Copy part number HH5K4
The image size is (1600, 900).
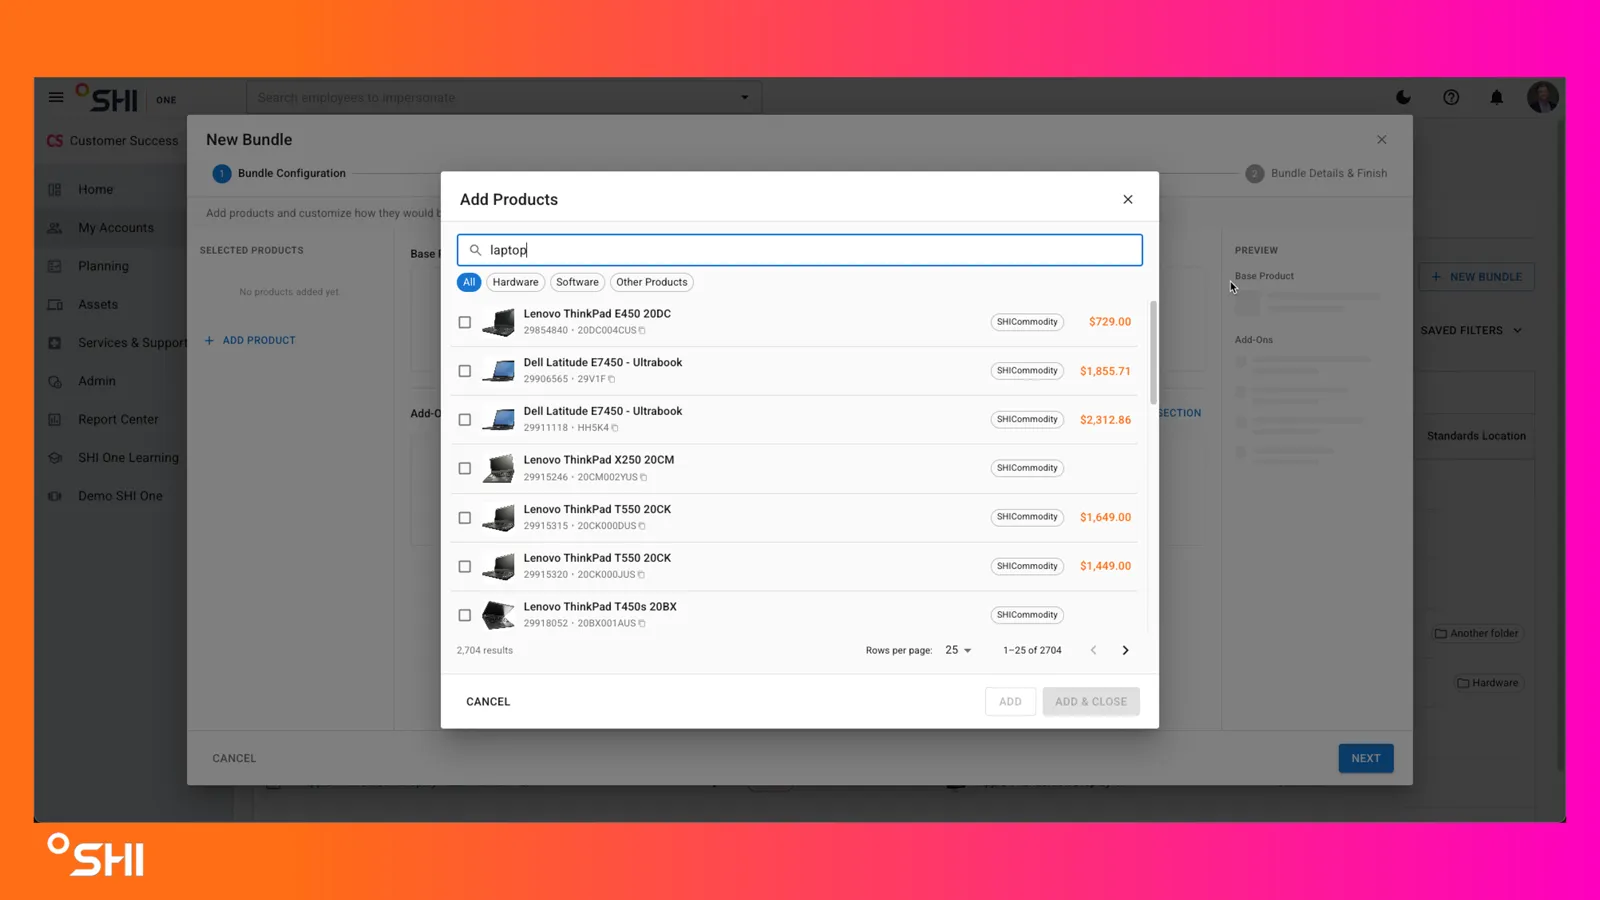(615, 428)
